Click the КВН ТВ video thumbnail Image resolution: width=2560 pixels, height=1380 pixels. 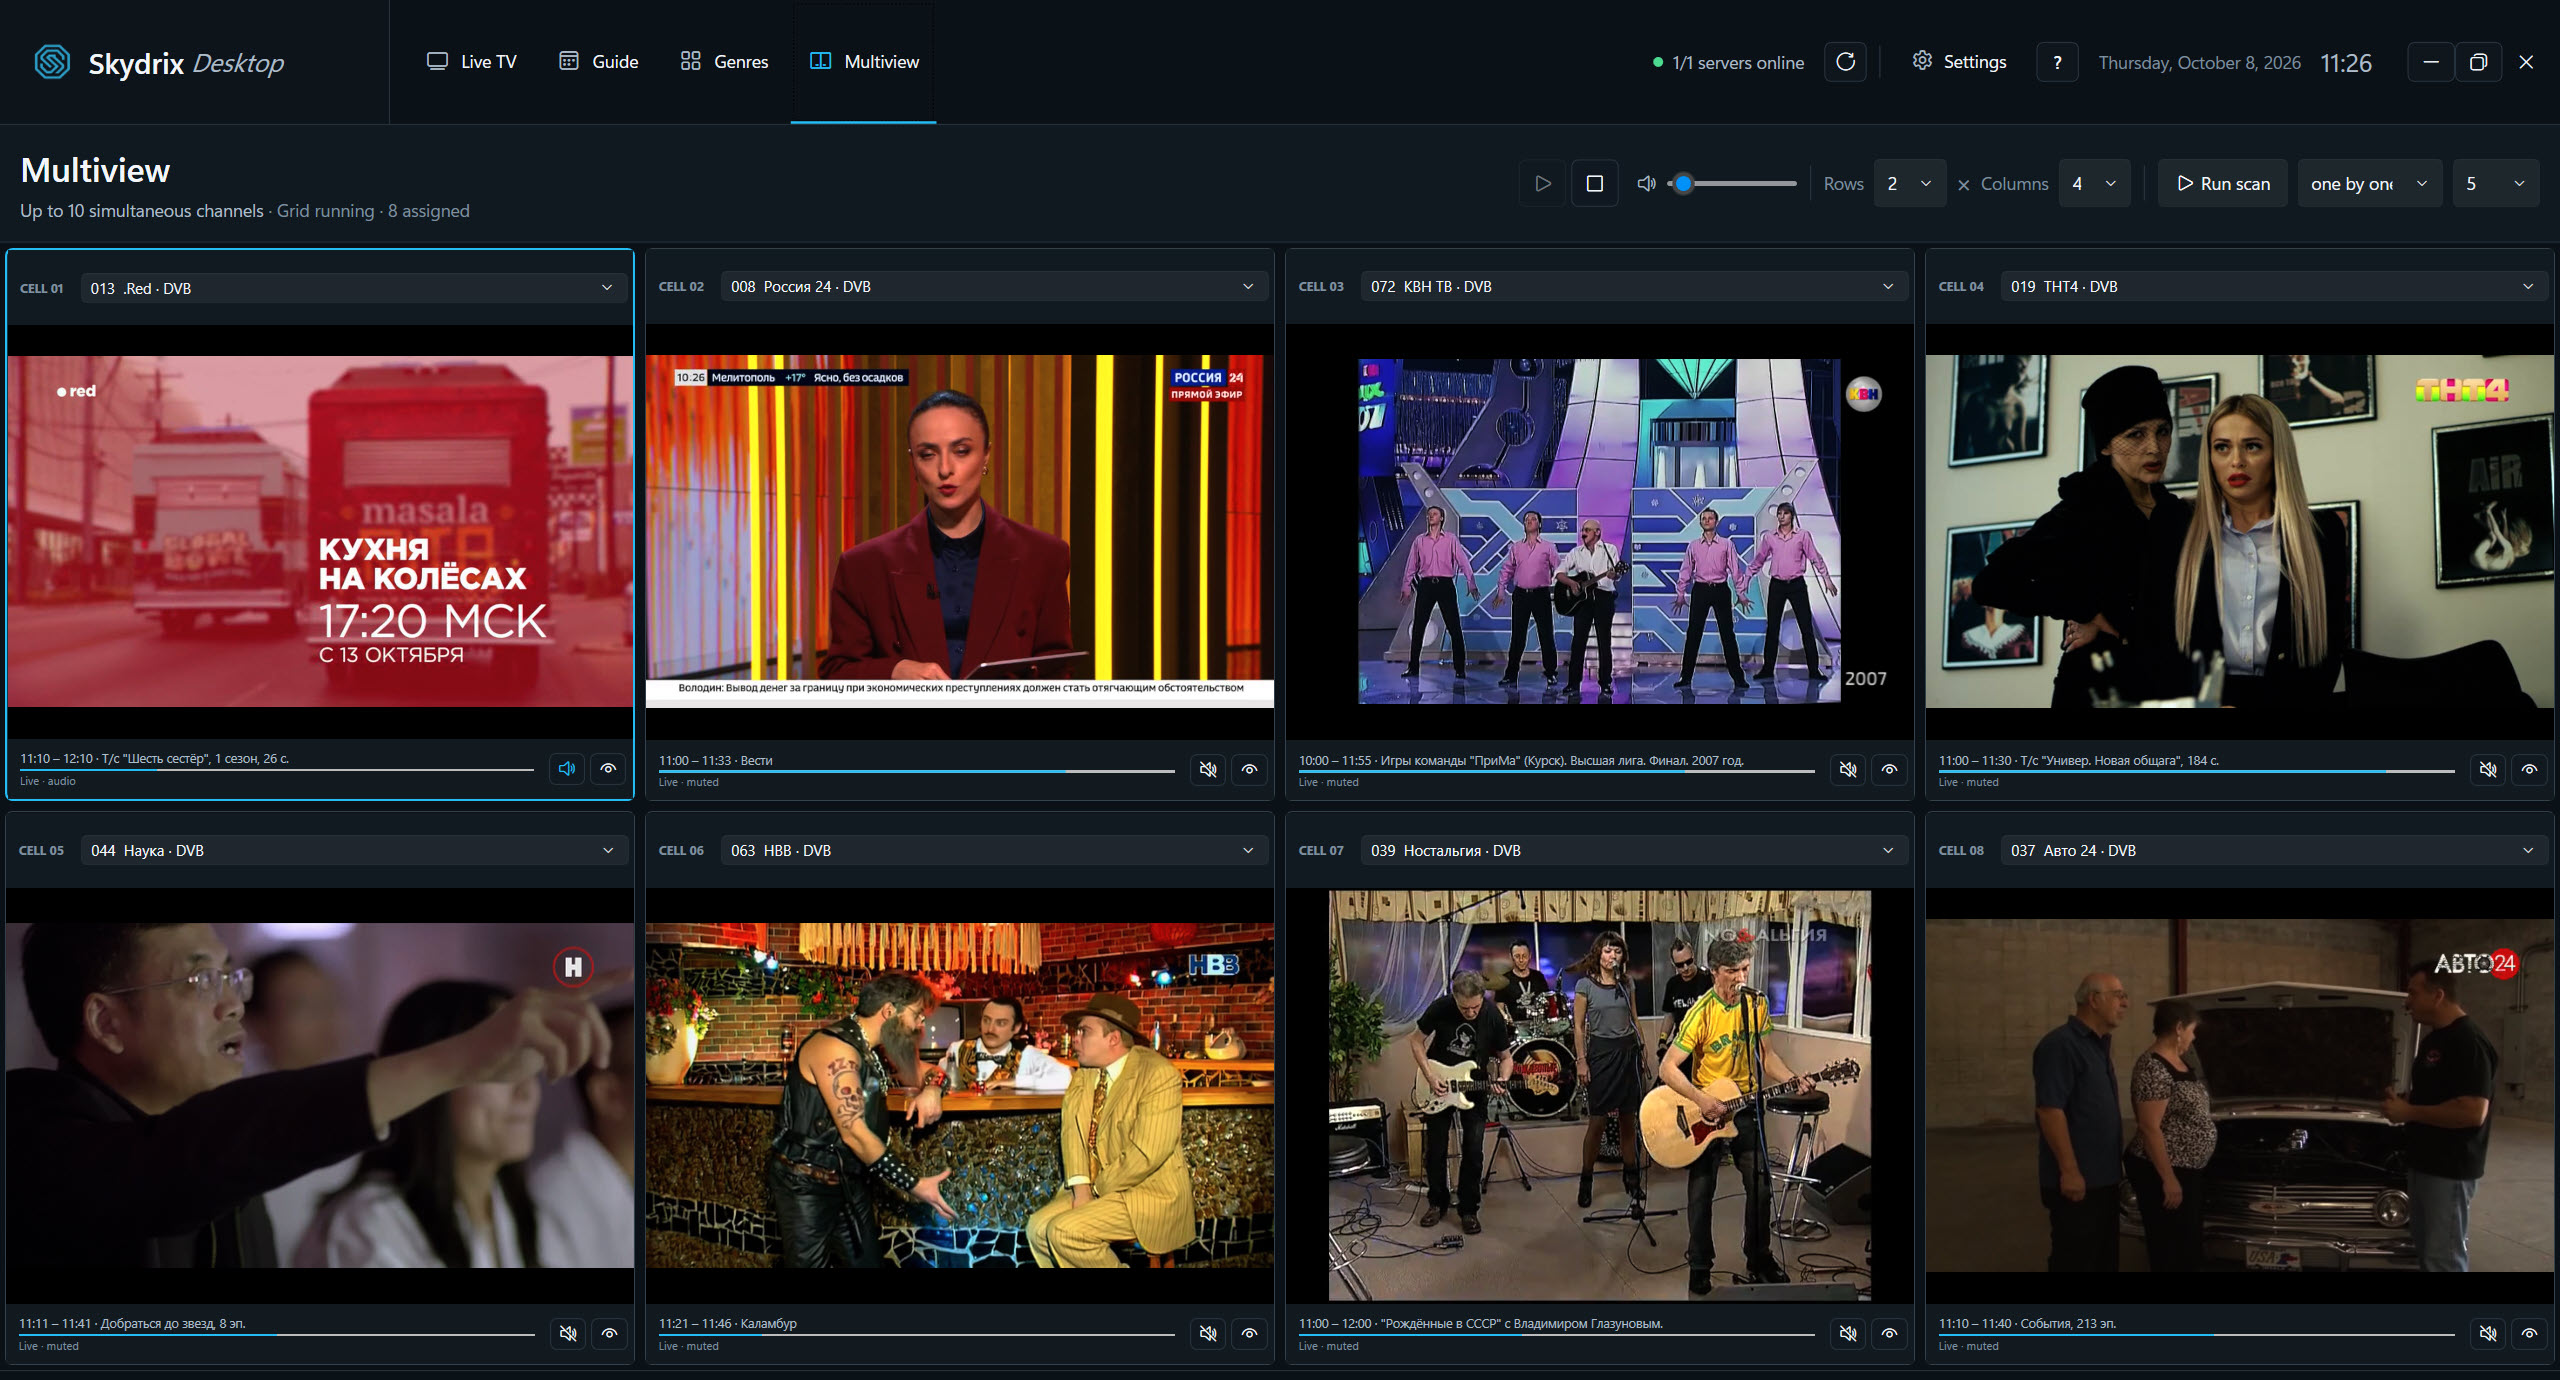coord(1600,531)
